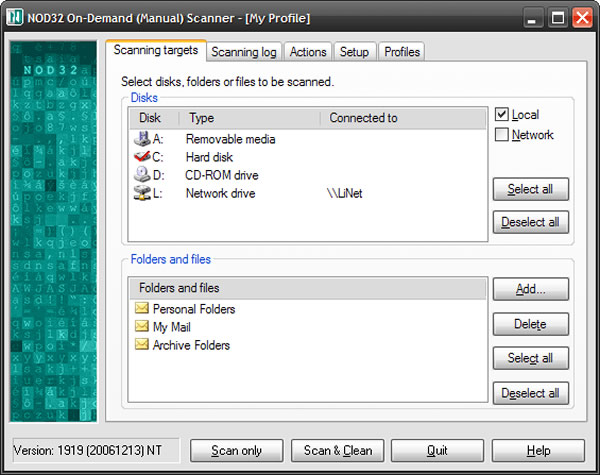
Task: Click the Quit button
Action: click(x=437, y=451)
